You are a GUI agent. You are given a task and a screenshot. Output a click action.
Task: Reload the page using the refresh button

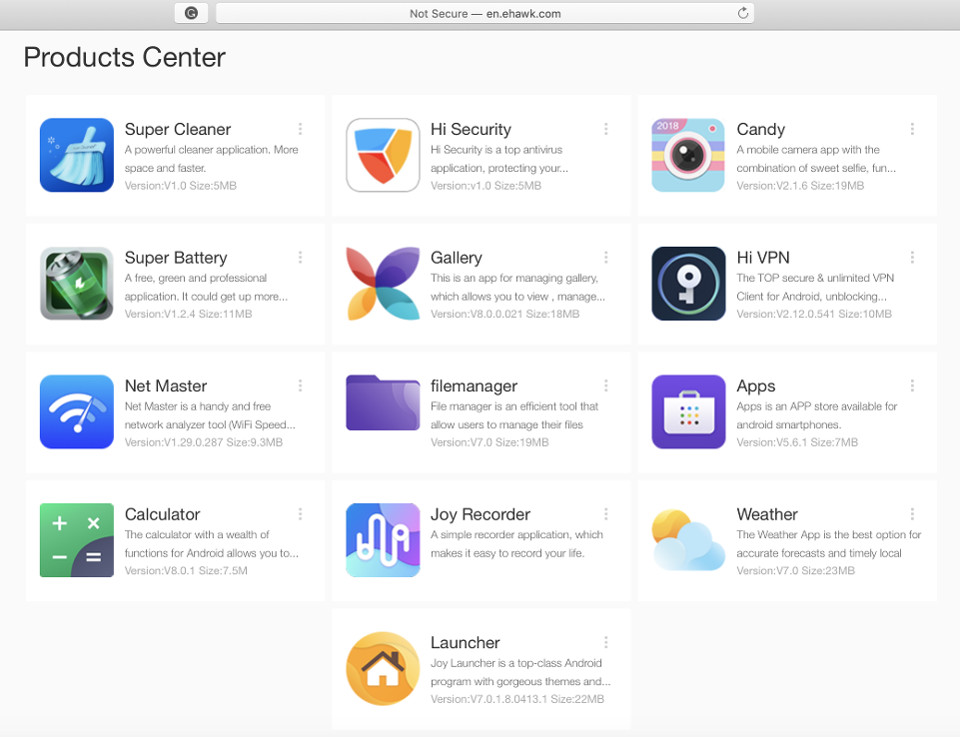pos(743,13)
